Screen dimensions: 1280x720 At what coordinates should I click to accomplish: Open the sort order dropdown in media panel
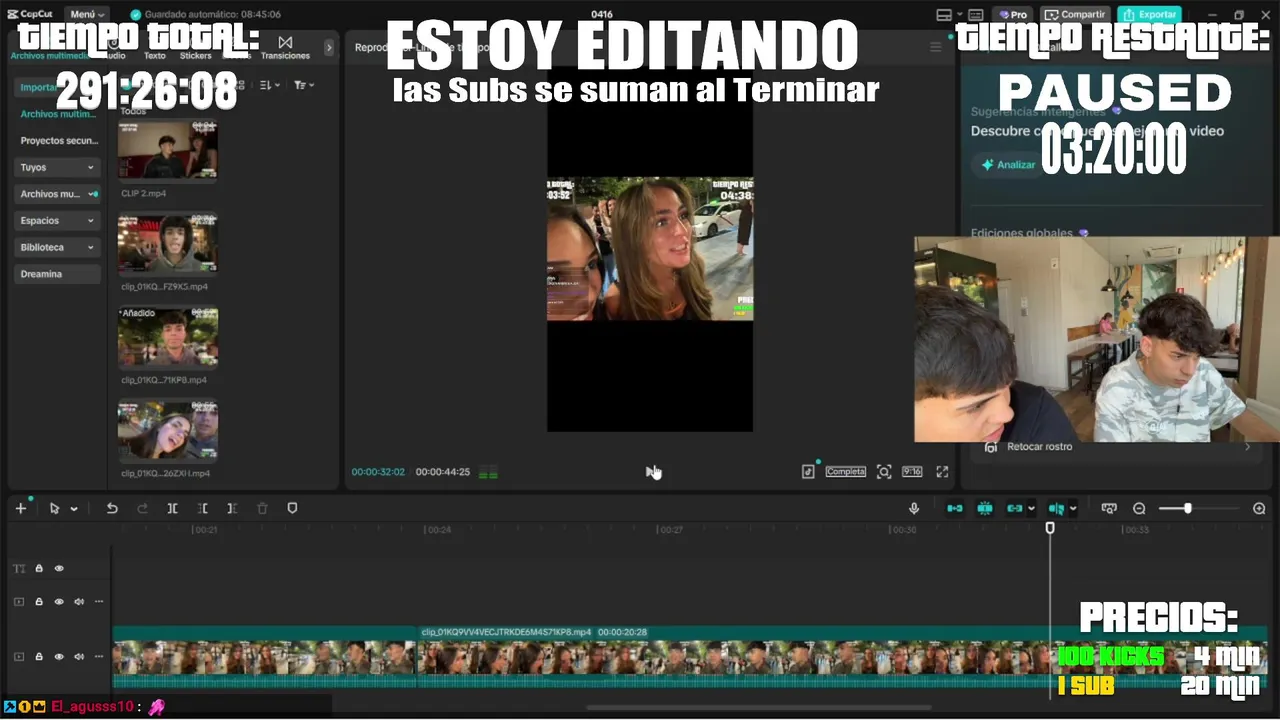[271, 85]
